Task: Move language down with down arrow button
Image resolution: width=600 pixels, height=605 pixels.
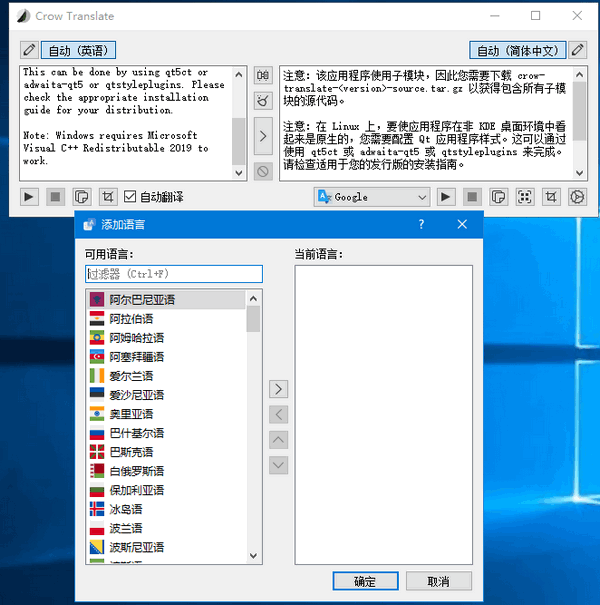Action: [x=279, y=465]
